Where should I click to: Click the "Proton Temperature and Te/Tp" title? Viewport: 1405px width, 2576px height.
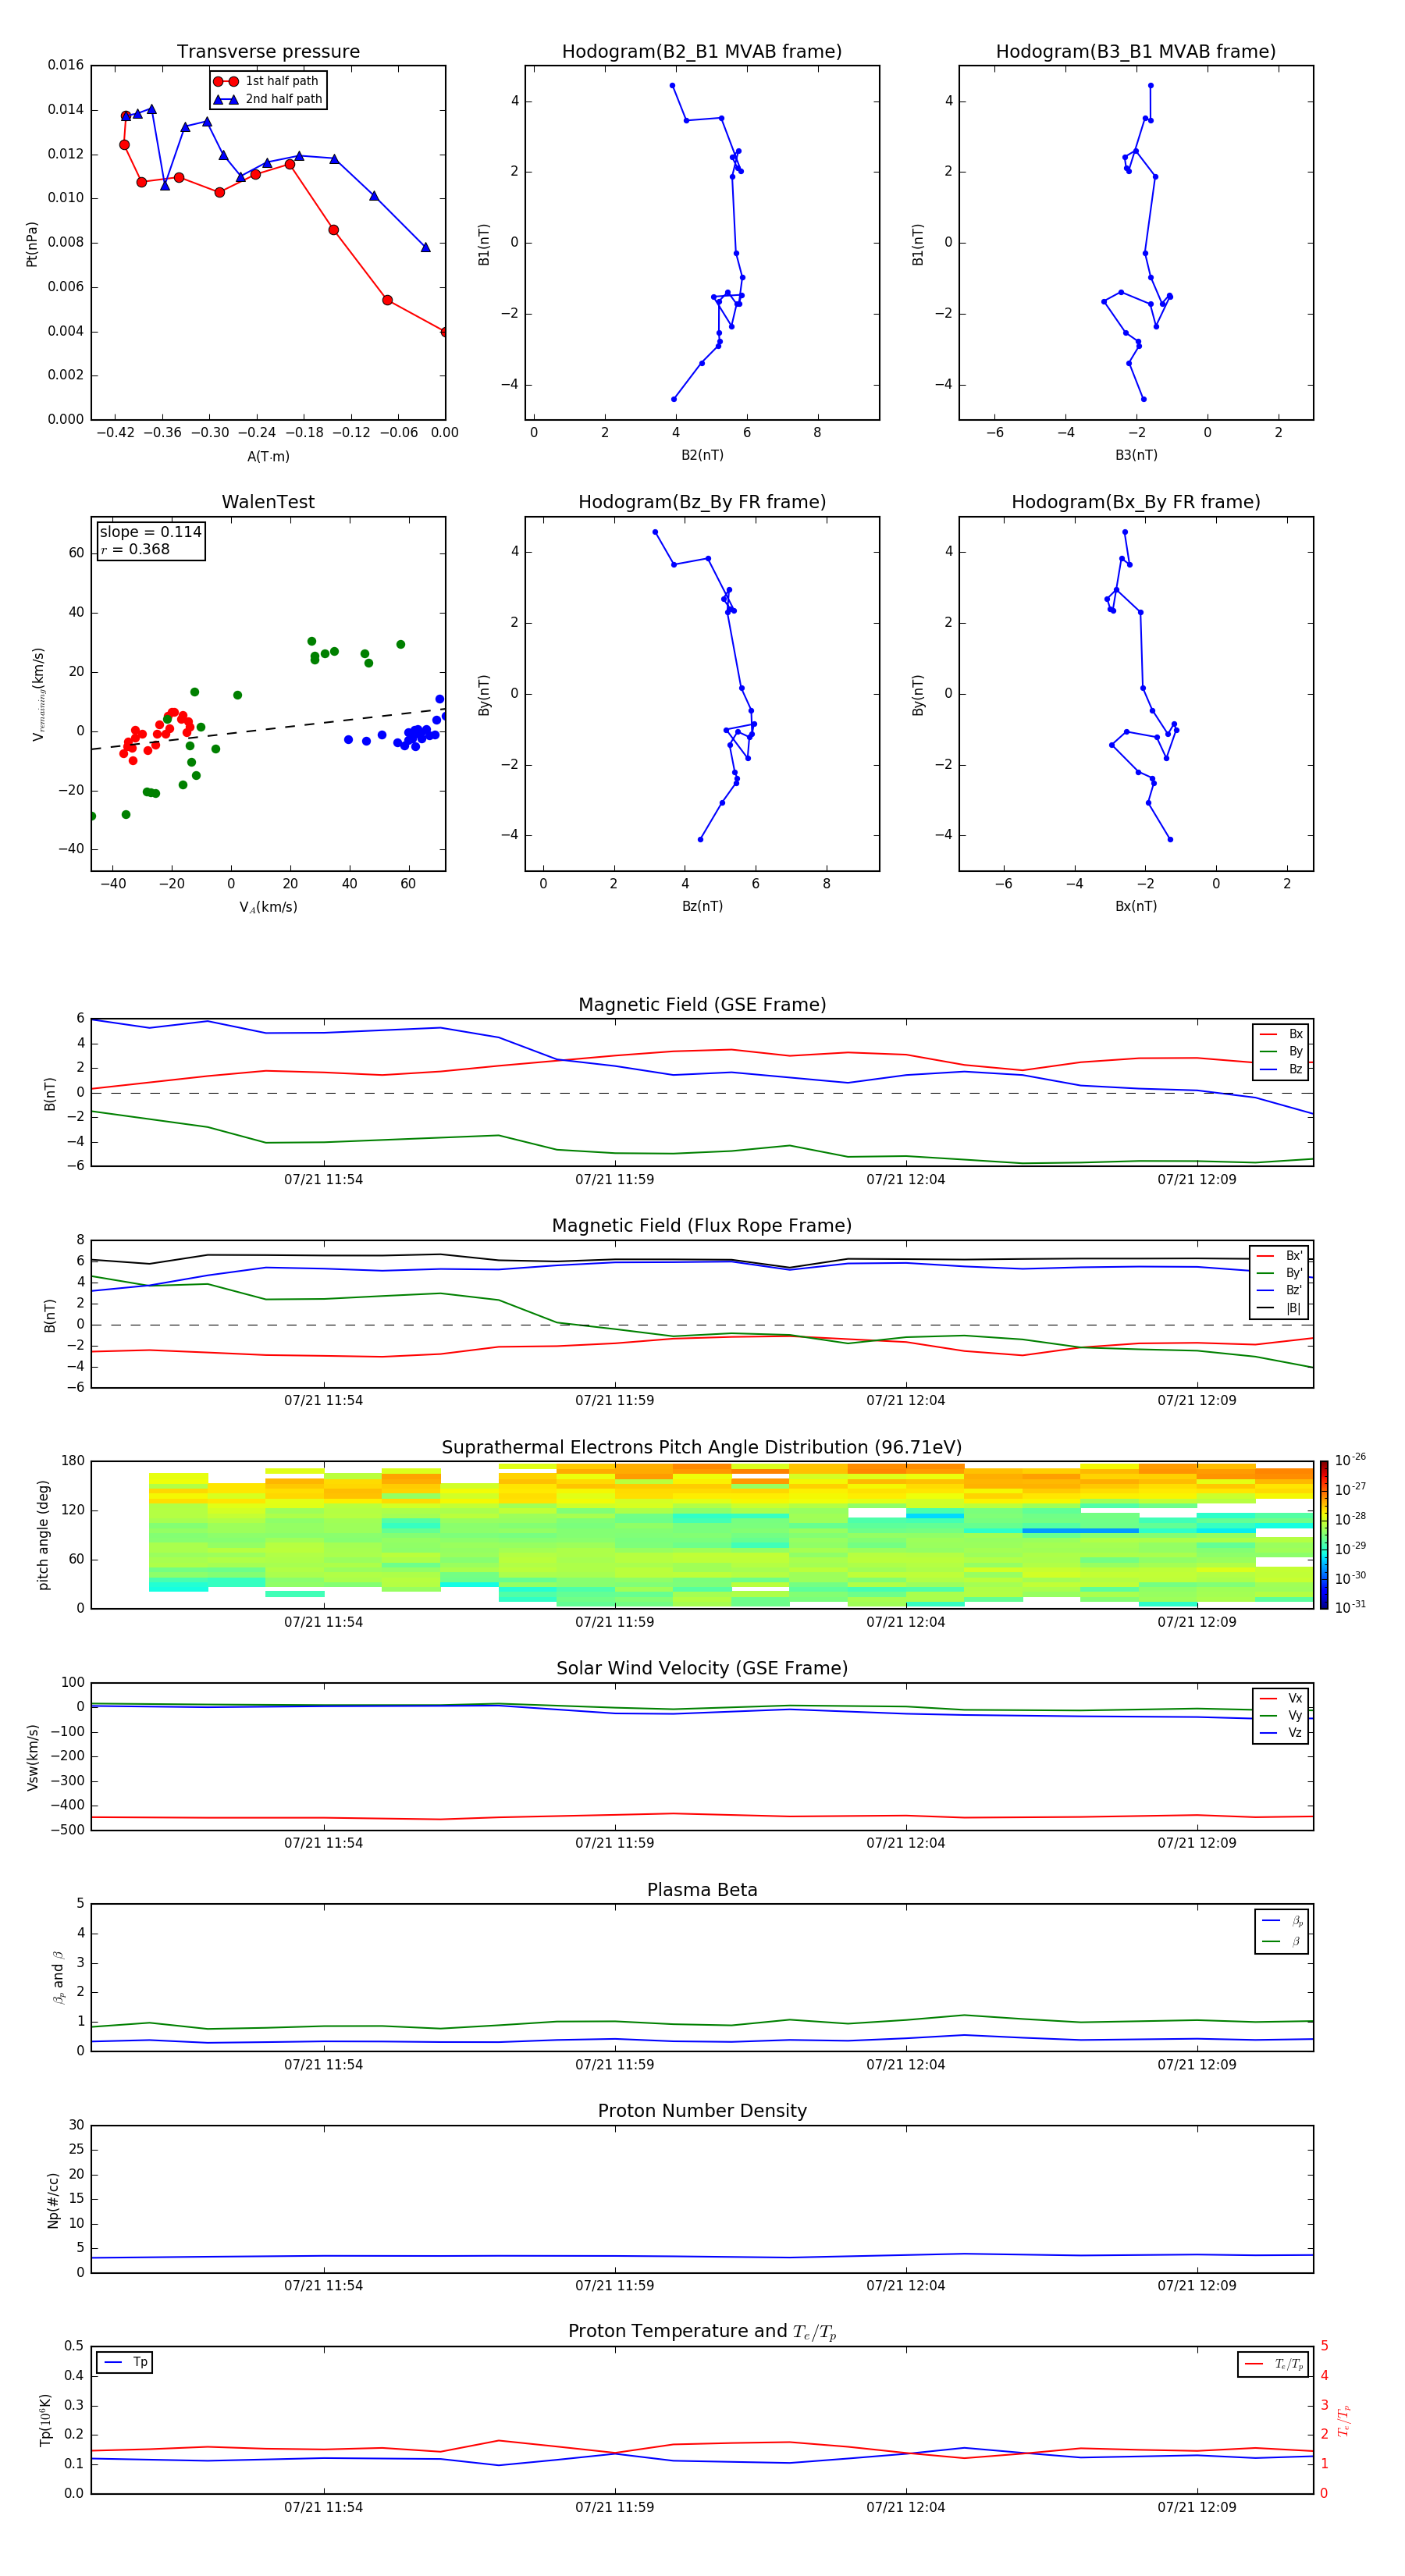click(702, 2332)
